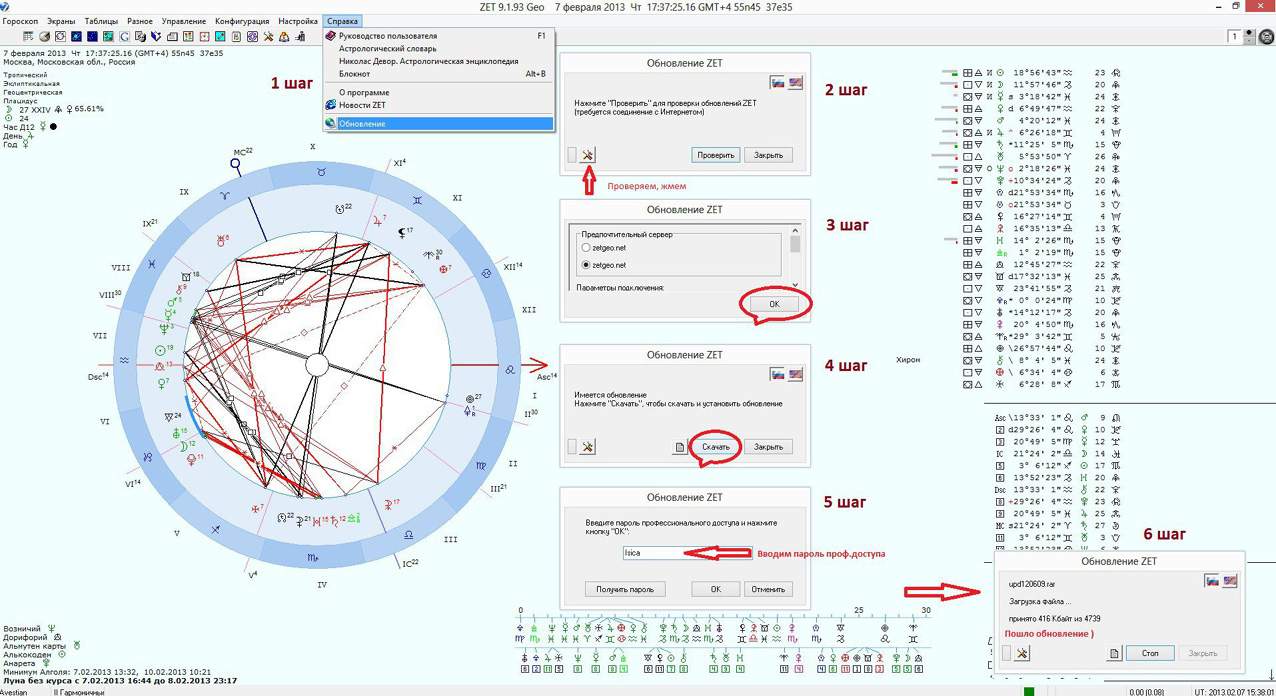Screen dimensions: 1276x696
Task: Click Закрыть next to Скачать
Action: (x=769, y=447)
